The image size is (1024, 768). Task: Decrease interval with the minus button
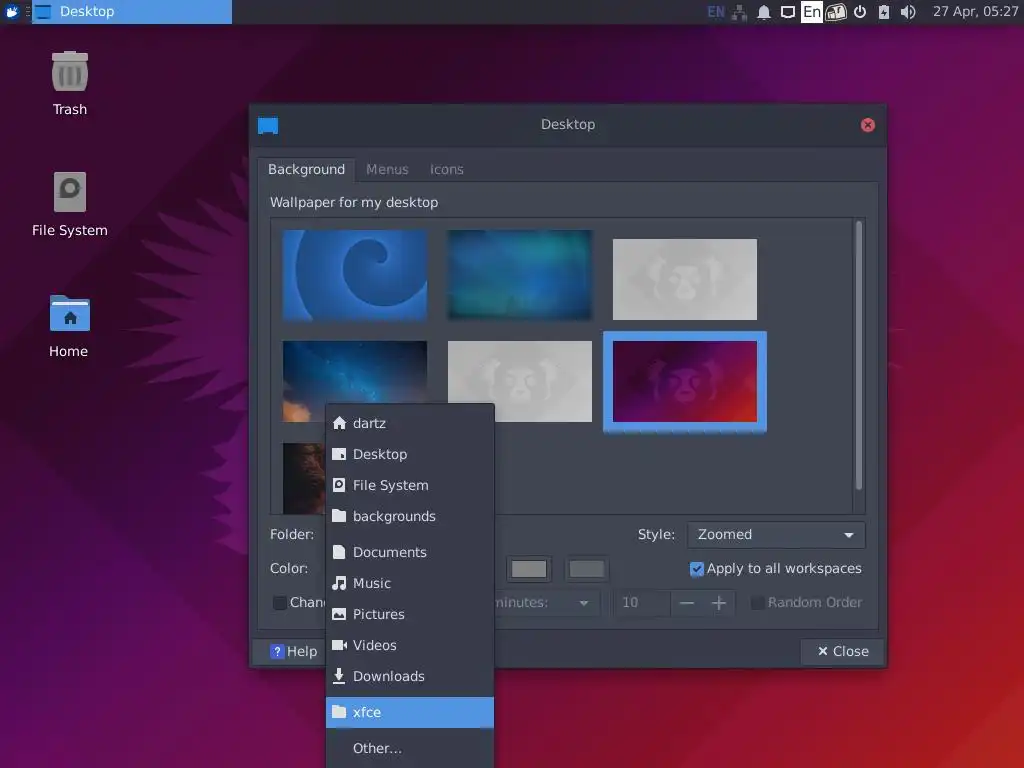pyautogui.click(x=686, y=602)
